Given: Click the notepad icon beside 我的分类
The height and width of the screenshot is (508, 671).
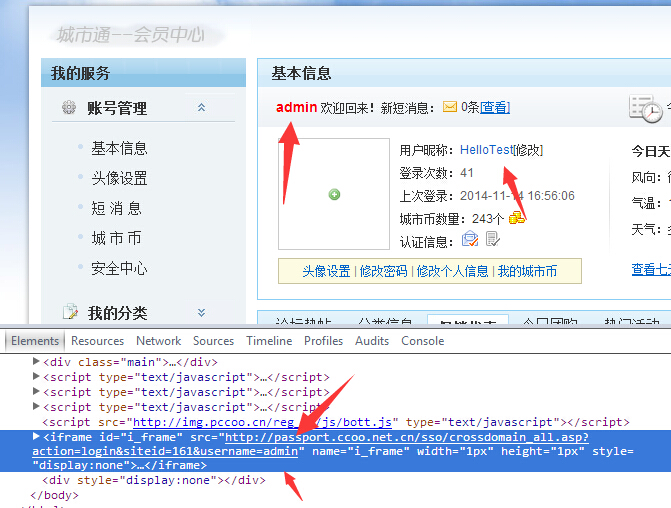Looking at the screenshot, I should click(70, 312).
